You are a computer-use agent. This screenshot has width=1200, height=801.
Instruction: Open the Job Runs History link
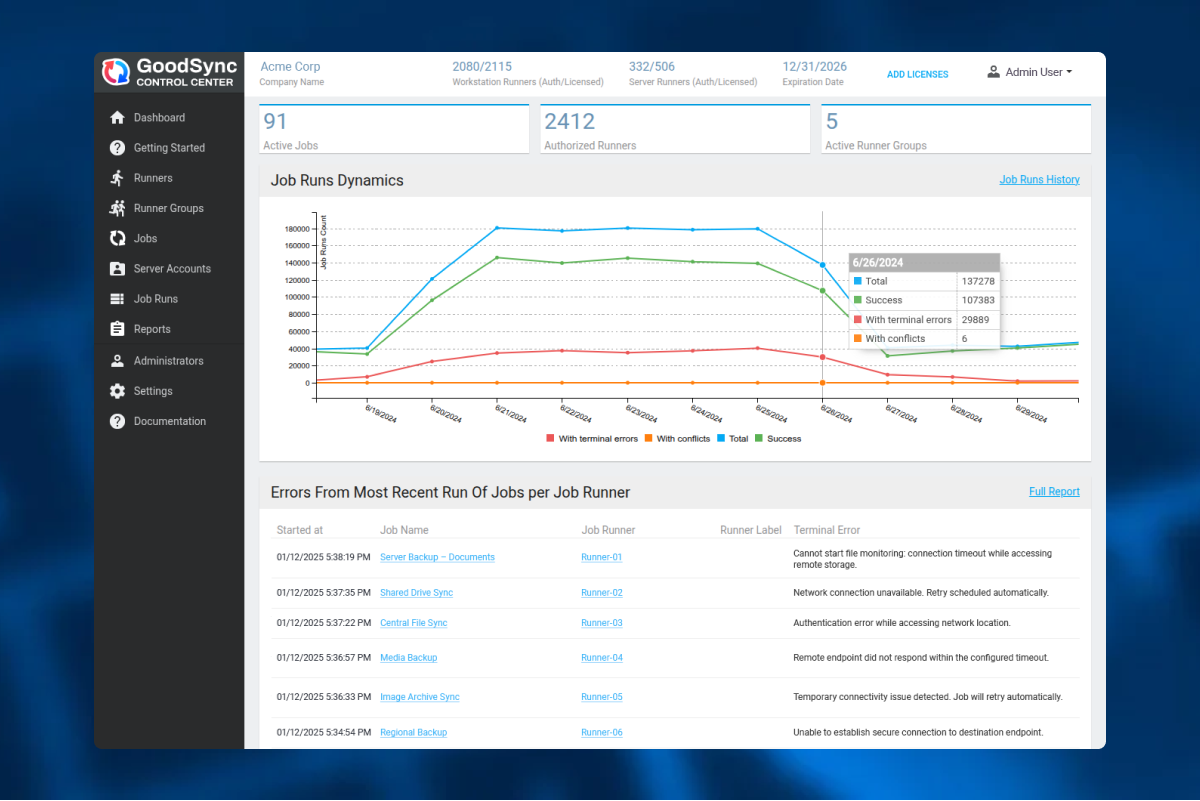tap(1039, 180)
